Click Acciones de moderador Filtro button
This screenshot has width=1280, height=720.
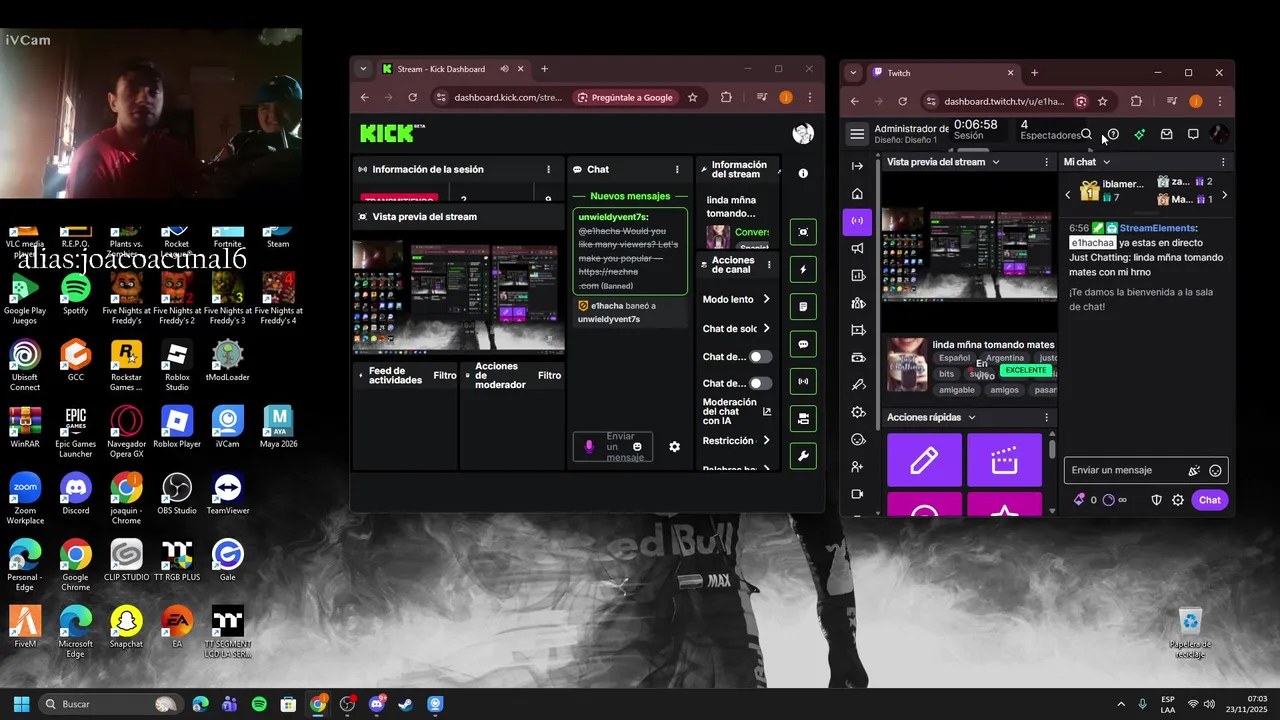coord(549,376)
